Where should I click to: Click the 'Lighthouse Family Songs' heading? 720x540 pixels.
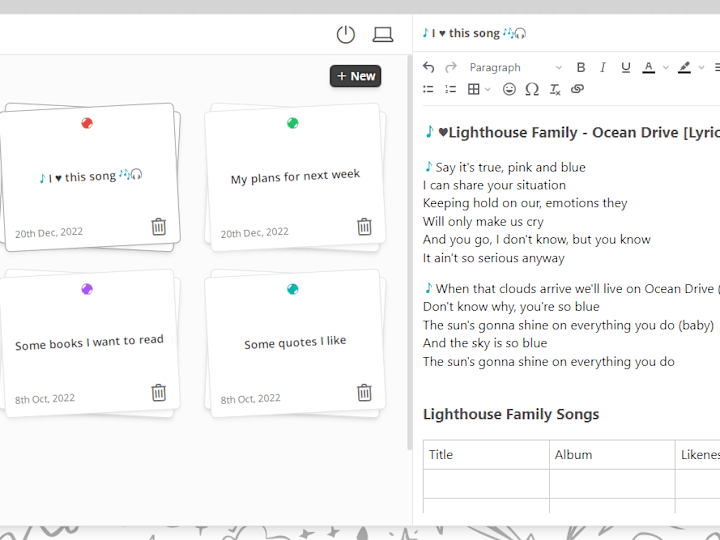click(x=511, y=414)
